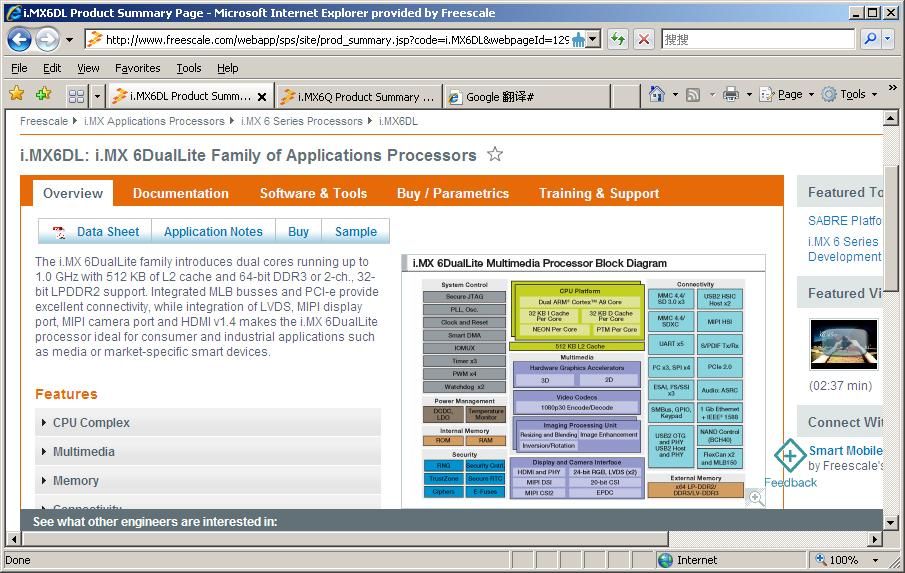Screen dimensions: 905x573
Task: Click the Add to Favorites icon
Action: pyautogui.click(x=43, y=93)
